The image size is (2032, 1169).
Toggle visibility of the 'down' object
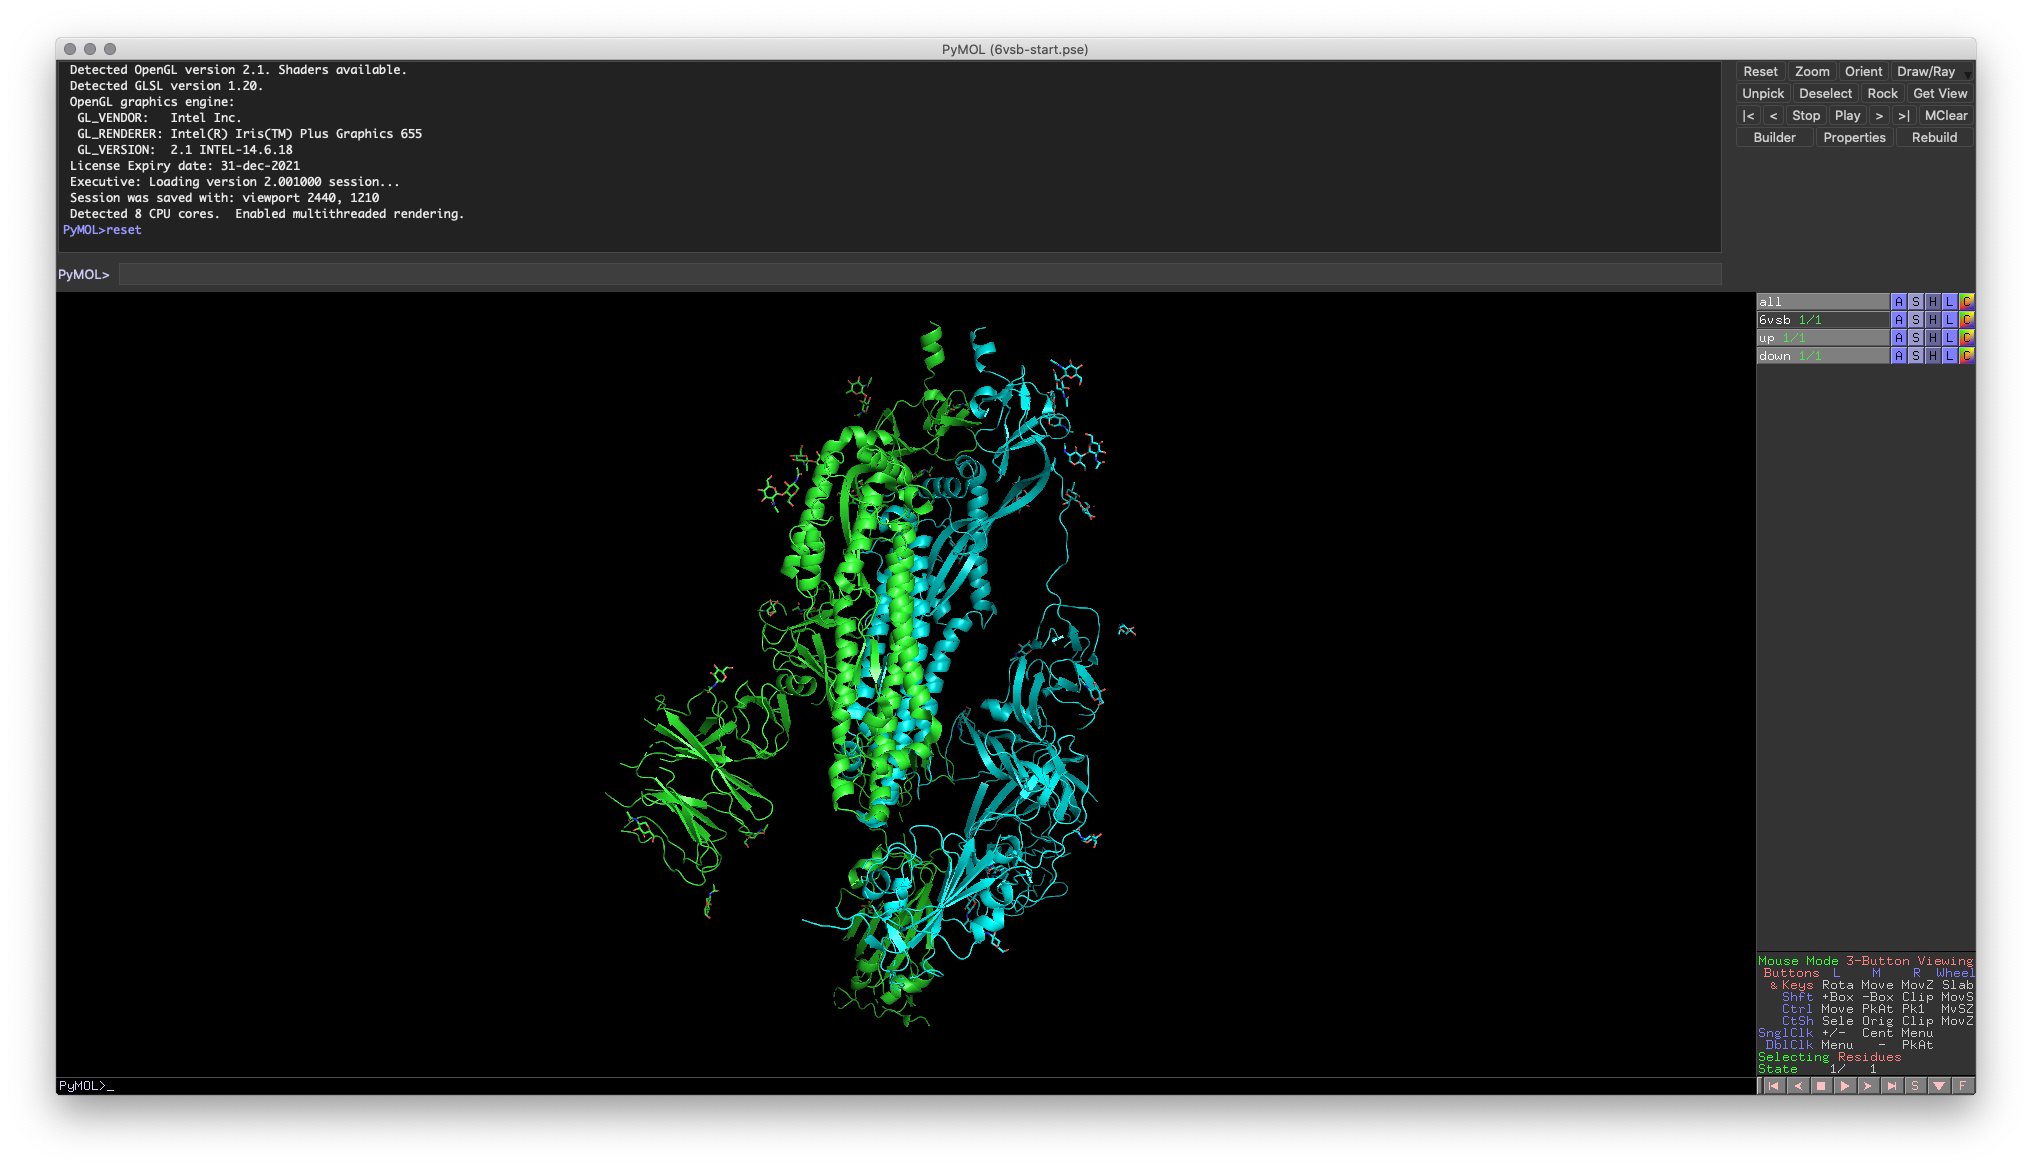pyautogui.click(x=1822, y=356)
